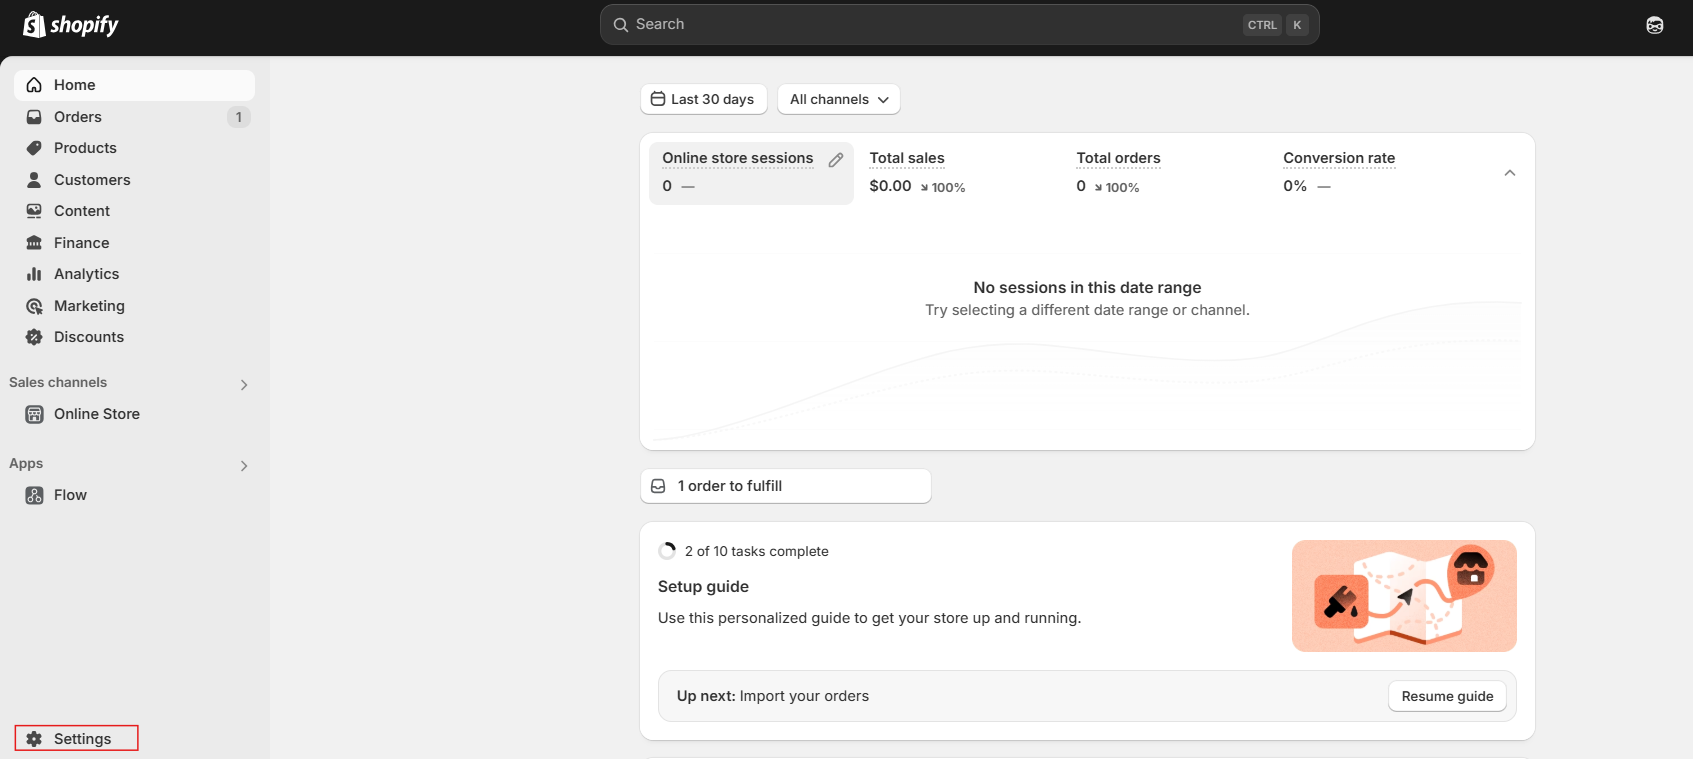Viewport: 1693px width, 759px height.
Task: Click the Content menu label
Action: [x=82, y=211]
